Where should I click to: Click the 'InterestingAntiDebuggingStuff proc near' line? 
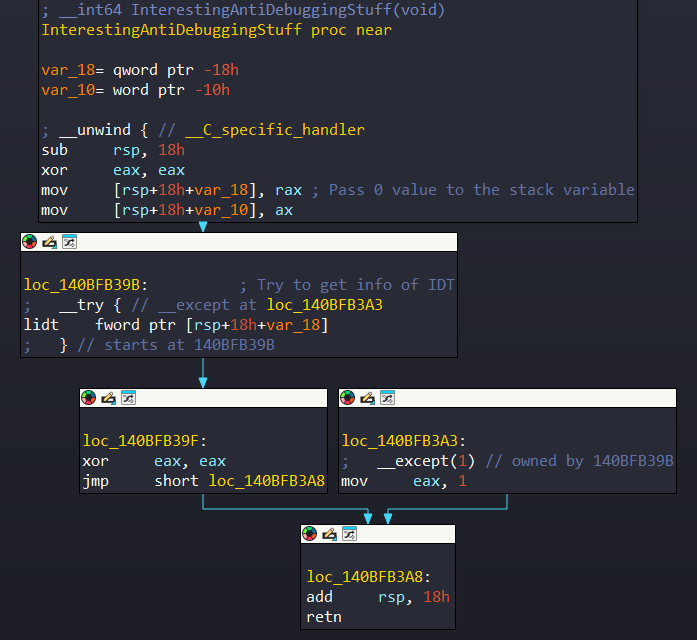pos(216,30)
